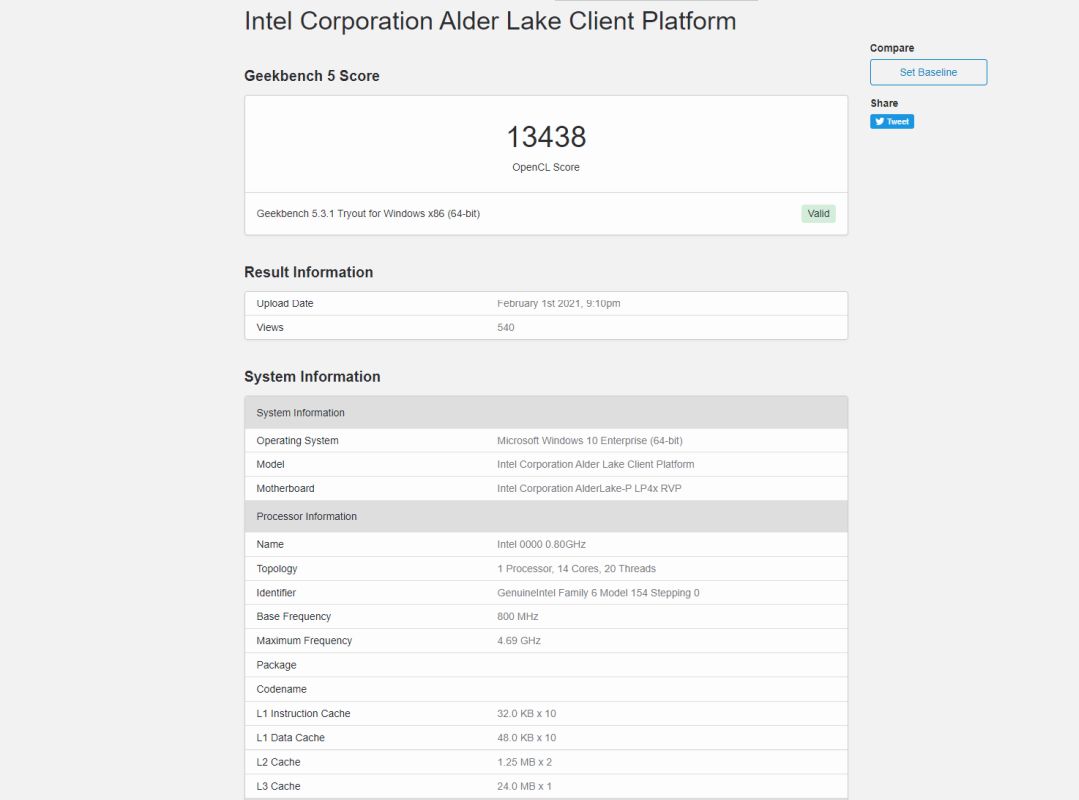Viewport: 1079px width, 800px height.
Task: Select processor name Intel 0000 0.80GHz
Action: click(542, 544)
